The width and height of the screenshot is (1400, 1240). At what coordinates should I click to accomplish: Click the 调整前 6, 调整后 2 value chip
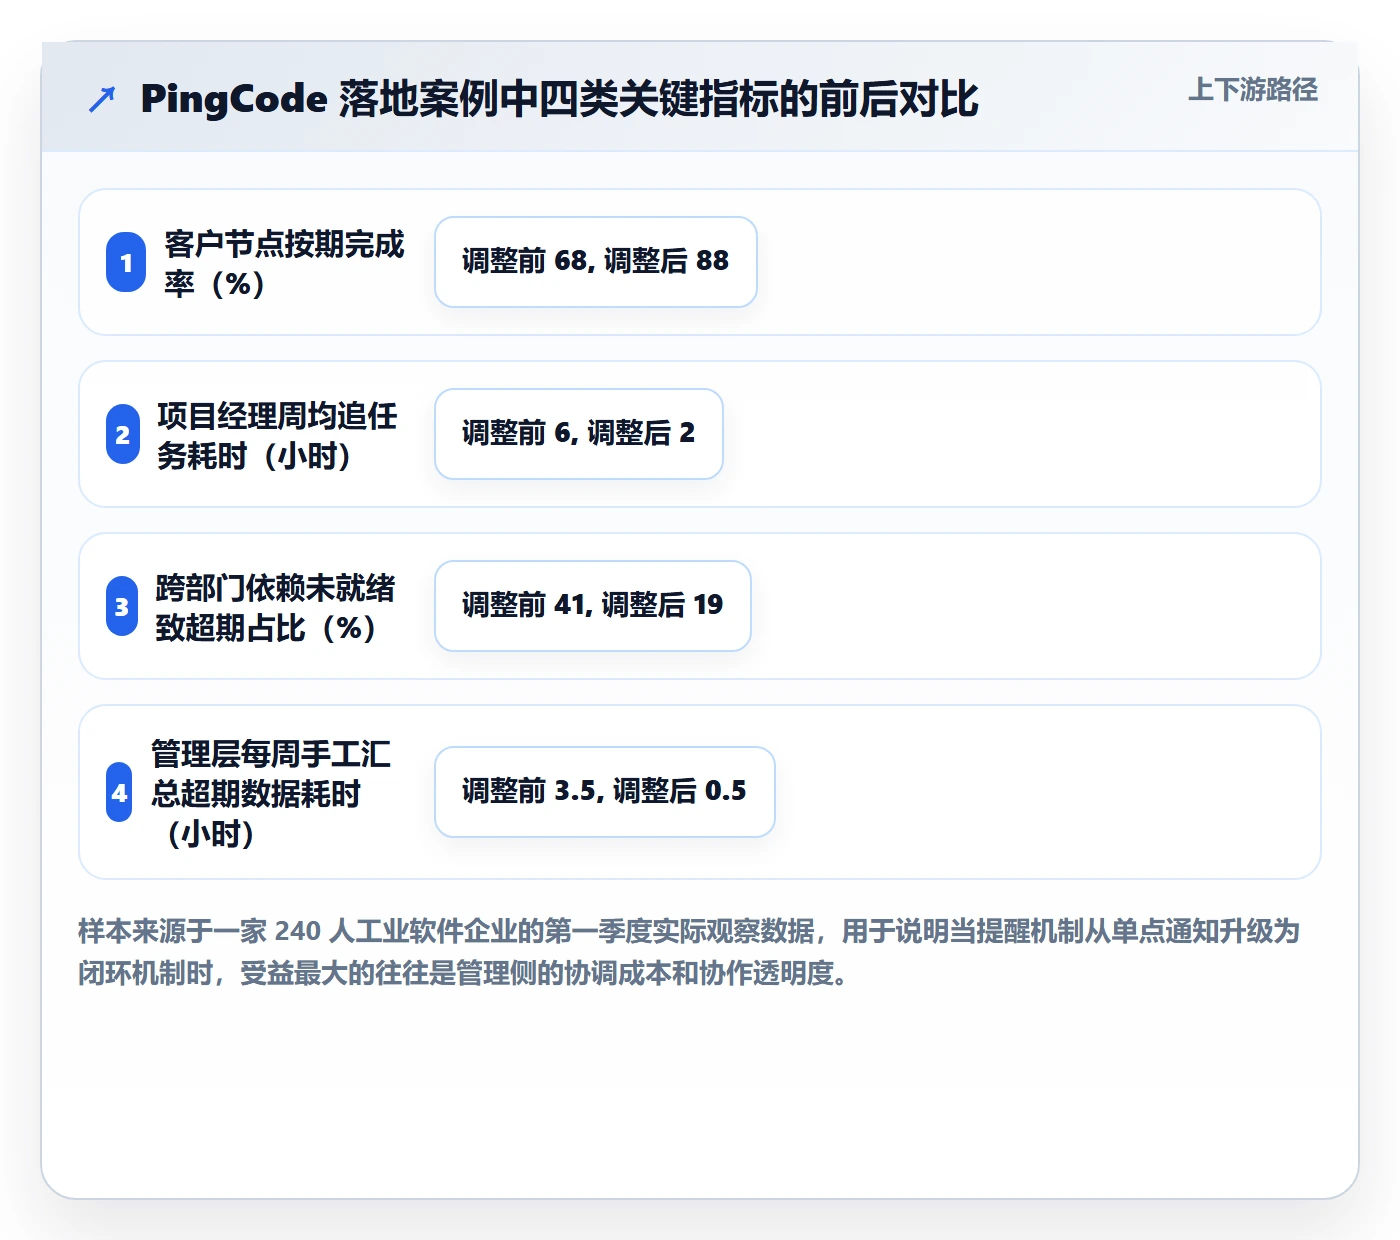click(x=579, y=434)
